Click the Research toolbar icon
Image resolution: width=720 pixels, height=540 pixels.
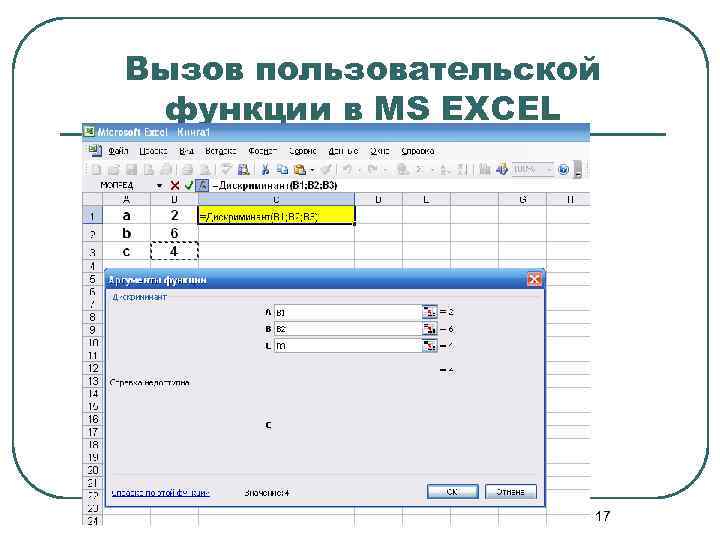pyautogui.click(x=243, y=170)
